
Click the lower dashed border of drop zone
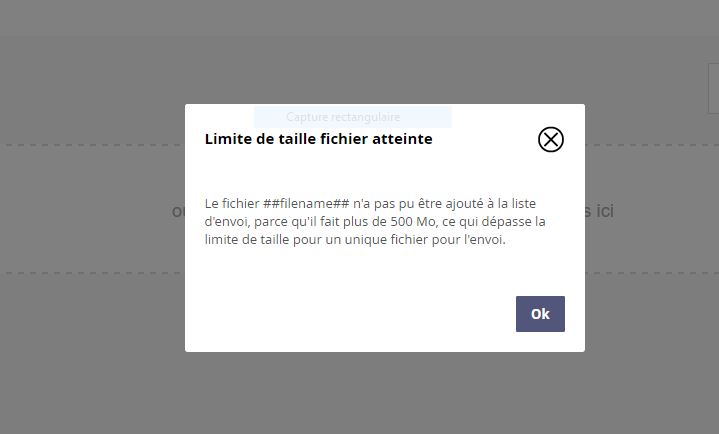(90, 273)
